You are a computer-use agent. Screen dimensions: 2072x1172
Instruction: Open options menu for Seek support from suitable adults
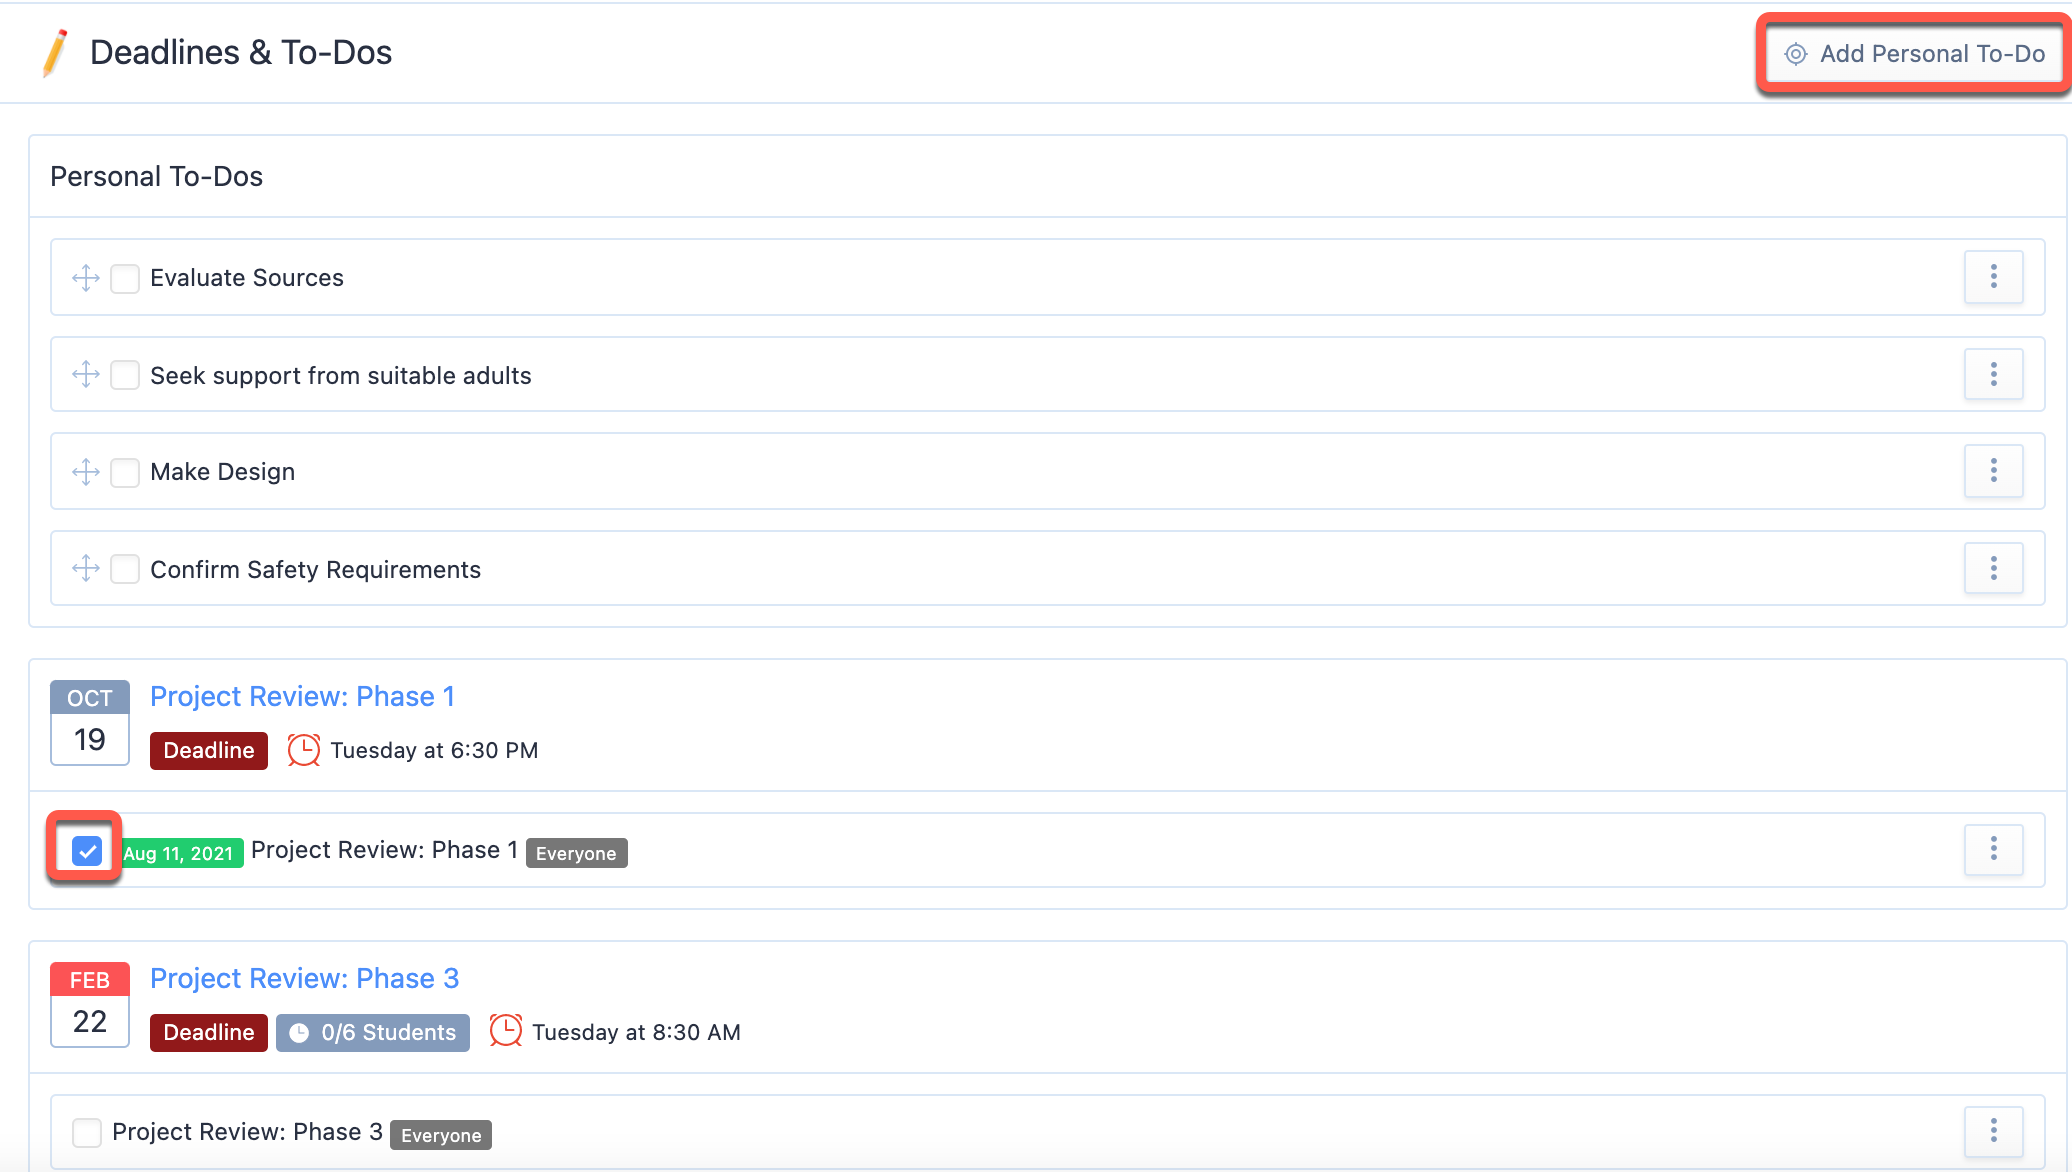coord(1993,375)
